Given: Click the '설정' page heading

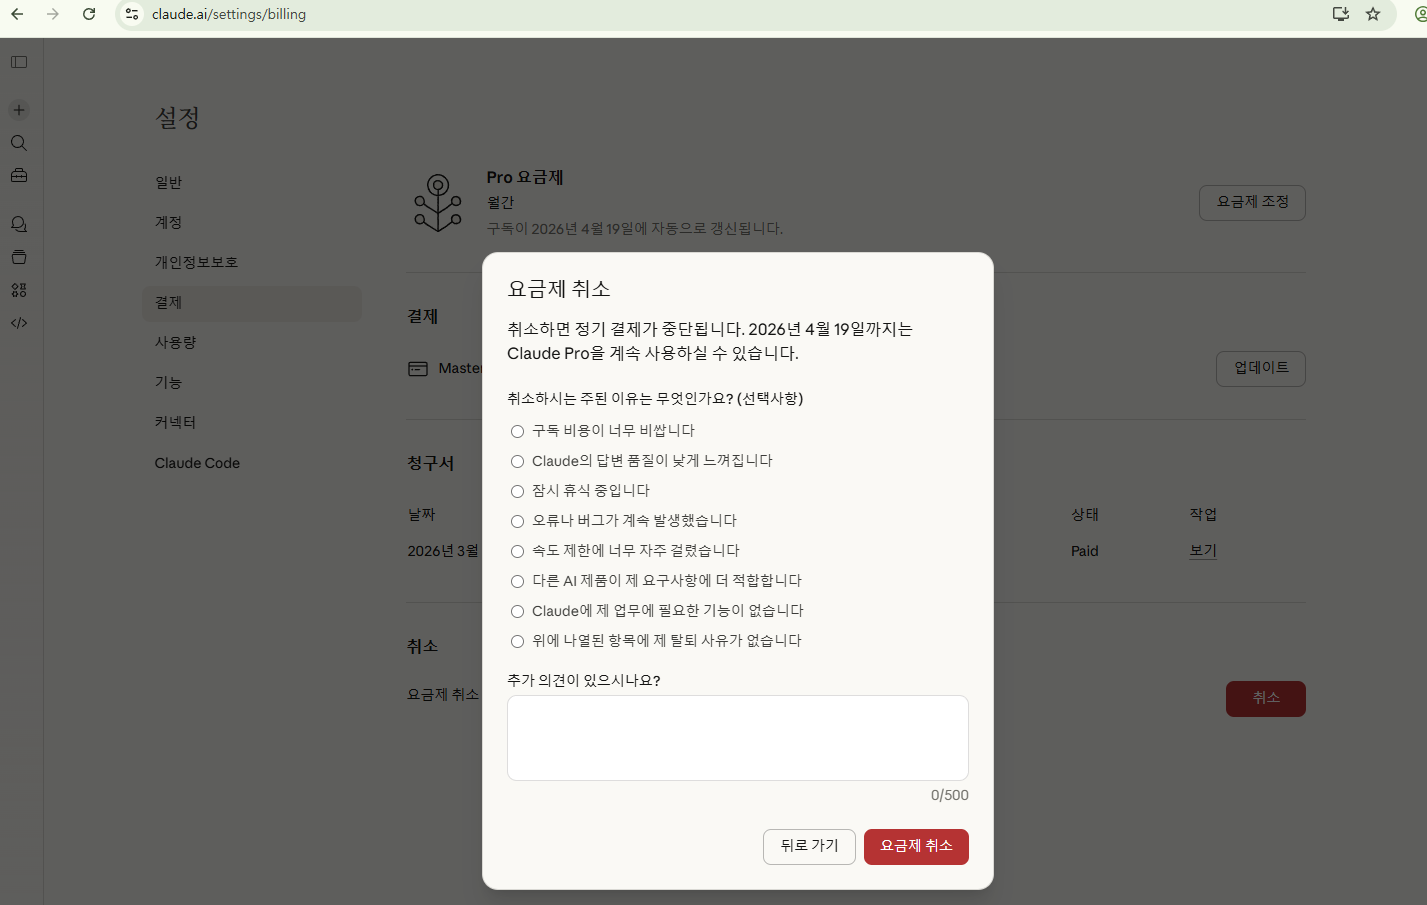Looking at the screenshot, I should (x=178, y=118).
